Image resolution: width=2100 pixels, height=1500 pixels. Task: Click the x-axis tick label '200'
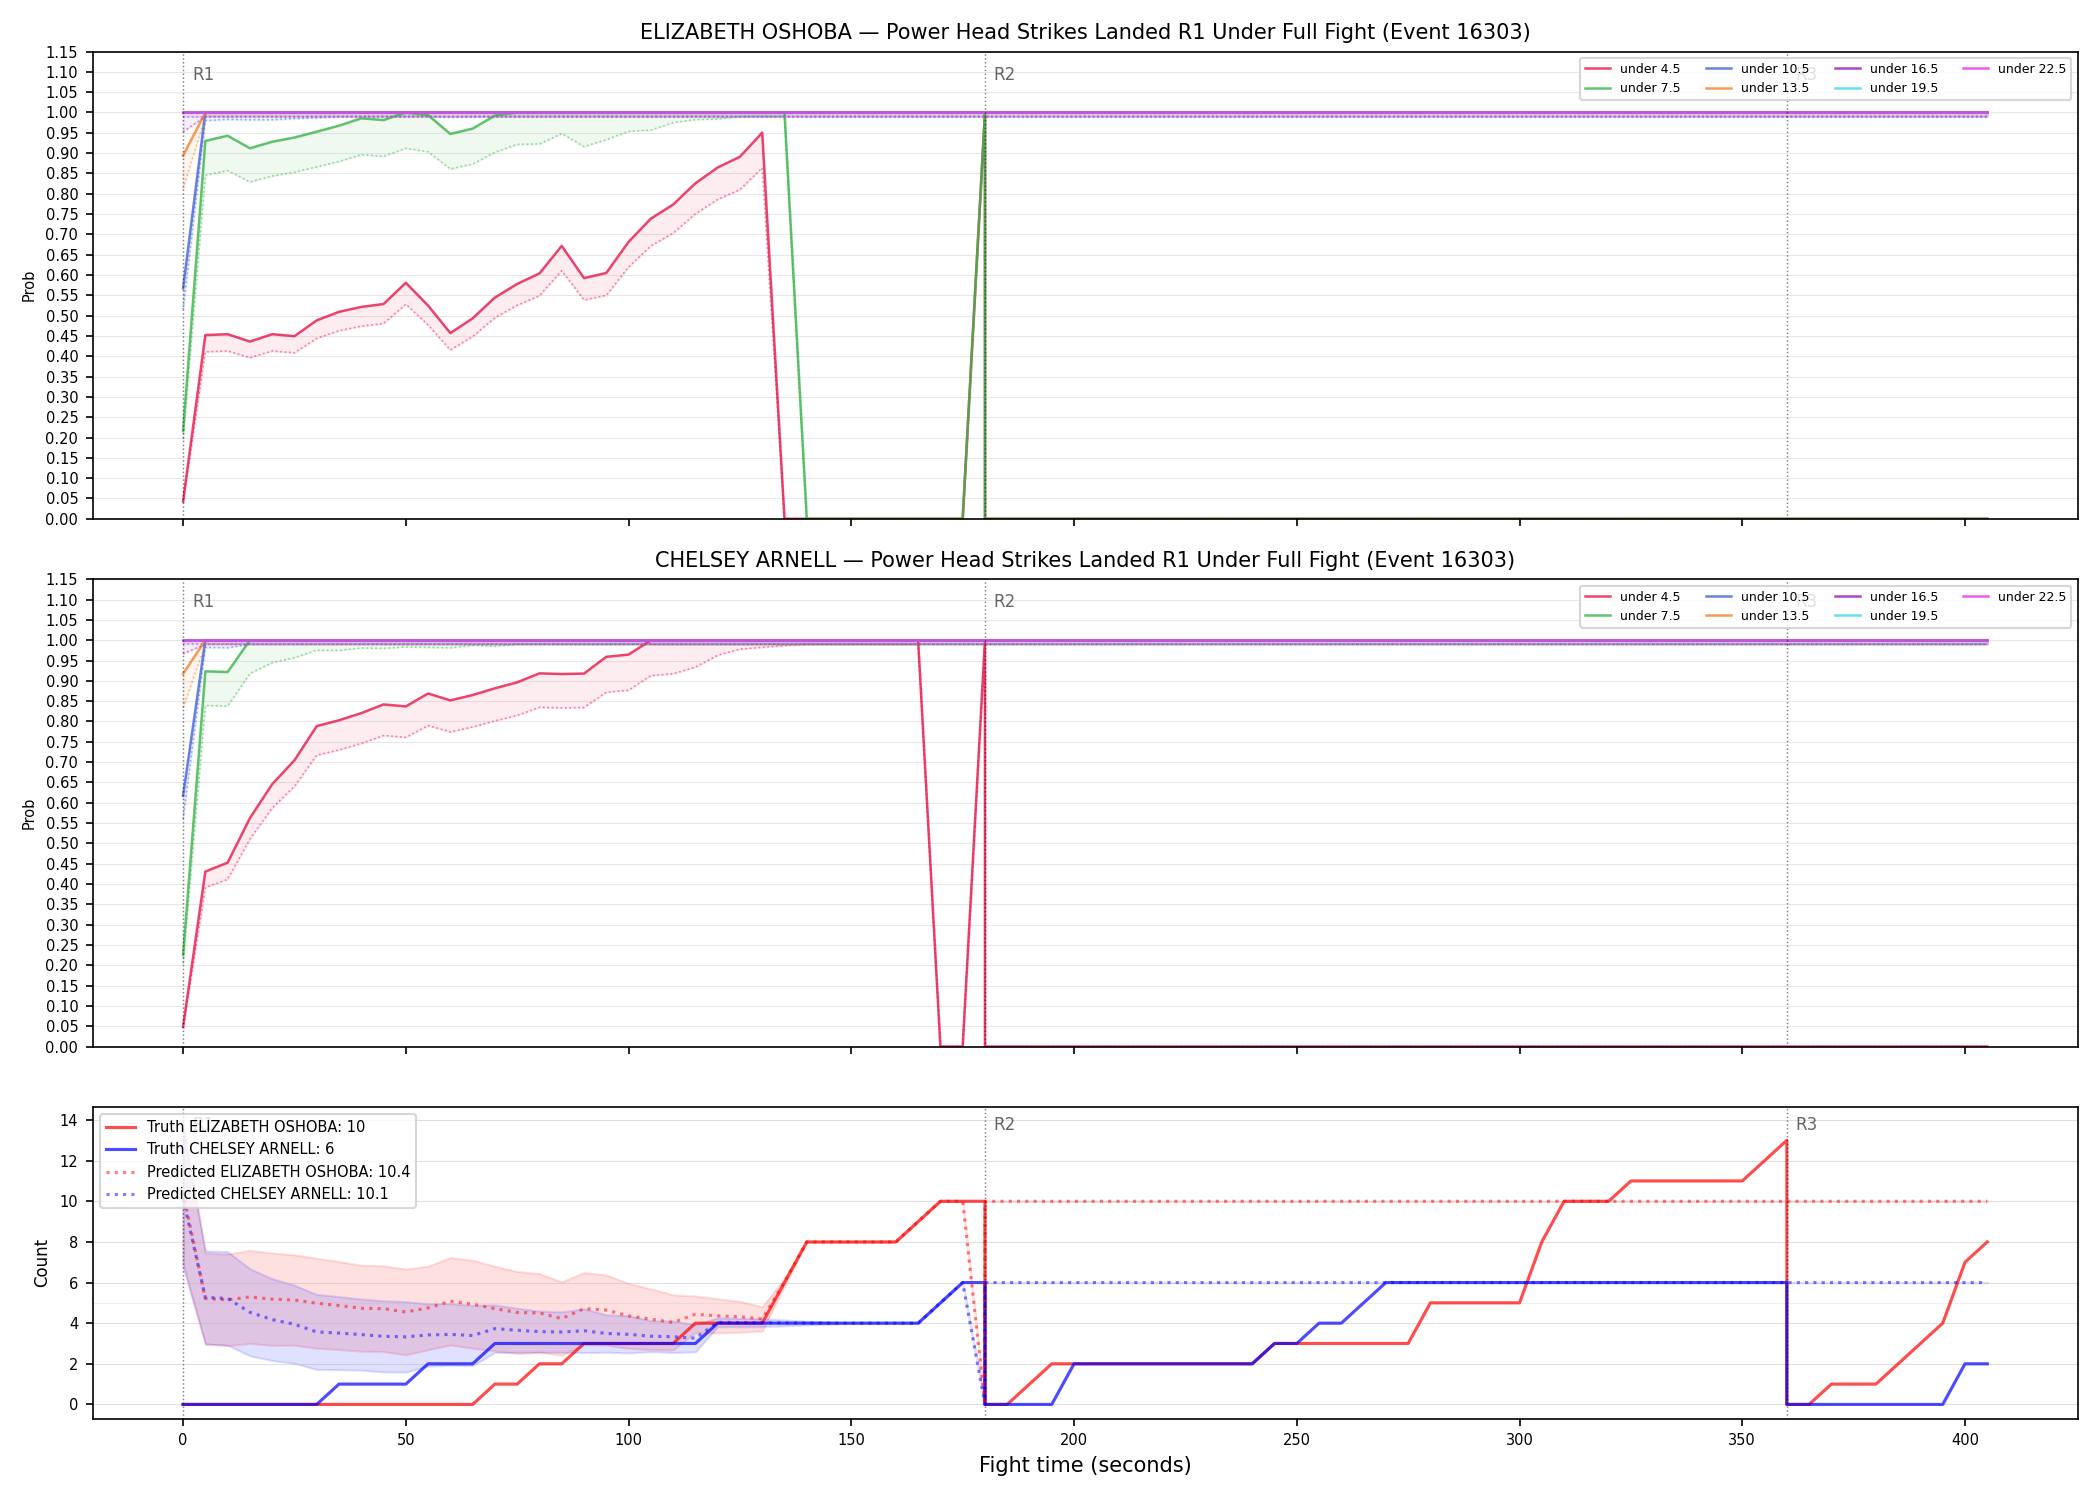point(1074,1439)
